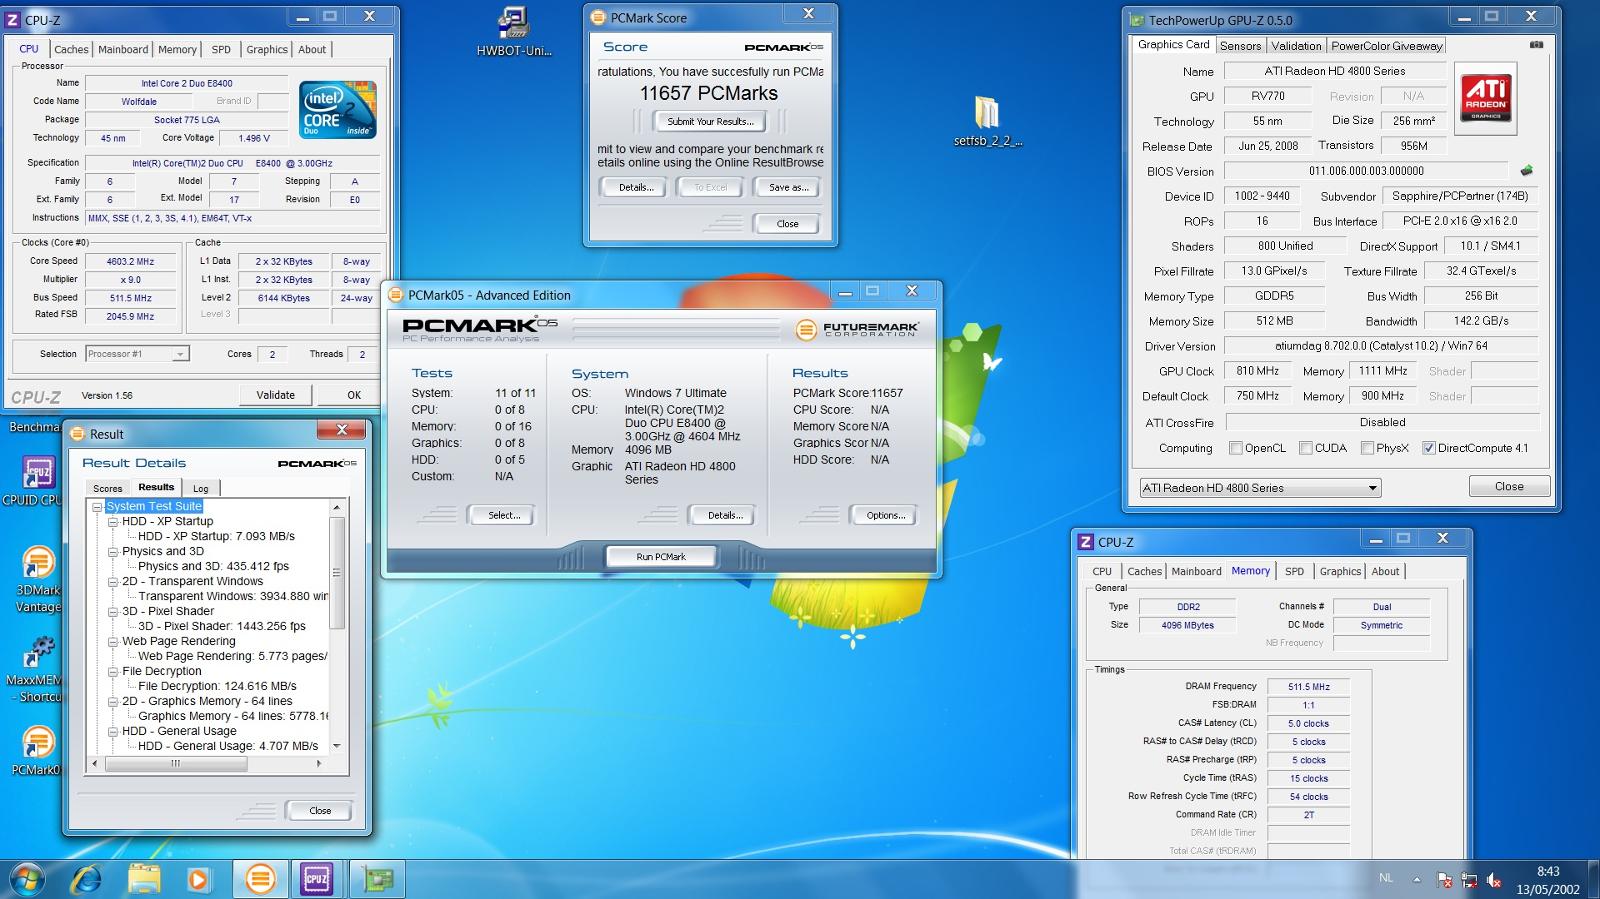Enable the CUDA checkbox

coord(1306,448)
